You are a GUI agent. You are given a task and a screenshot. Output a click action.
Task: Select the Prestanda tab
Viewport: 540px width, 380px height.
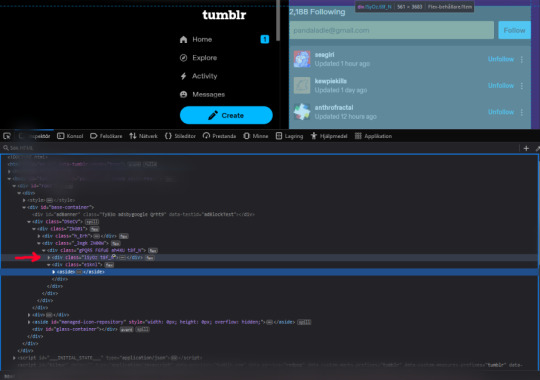[219, 136]
